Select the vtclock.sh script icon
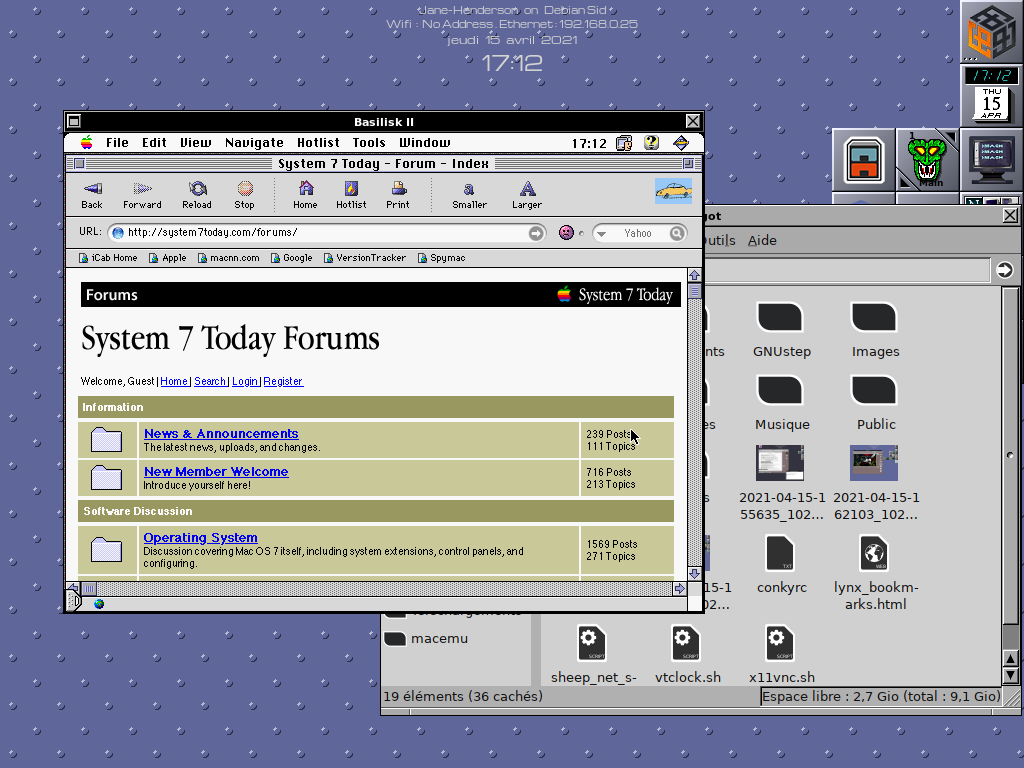This screenshot has width=1024, height=768. point(686,643)
